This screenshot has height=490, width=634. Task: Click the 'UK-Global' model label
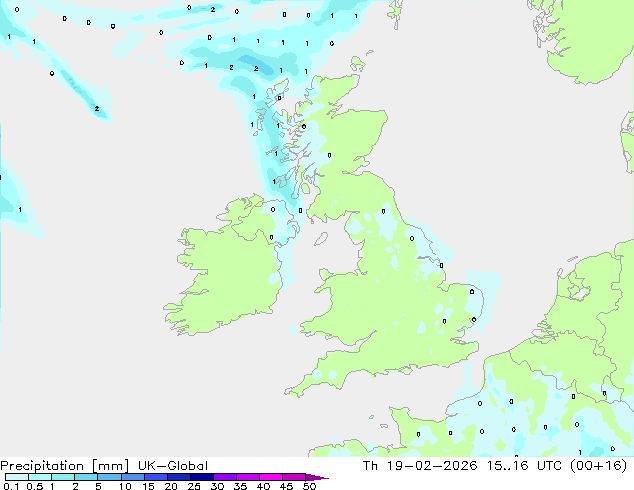[x=173, y=466]
